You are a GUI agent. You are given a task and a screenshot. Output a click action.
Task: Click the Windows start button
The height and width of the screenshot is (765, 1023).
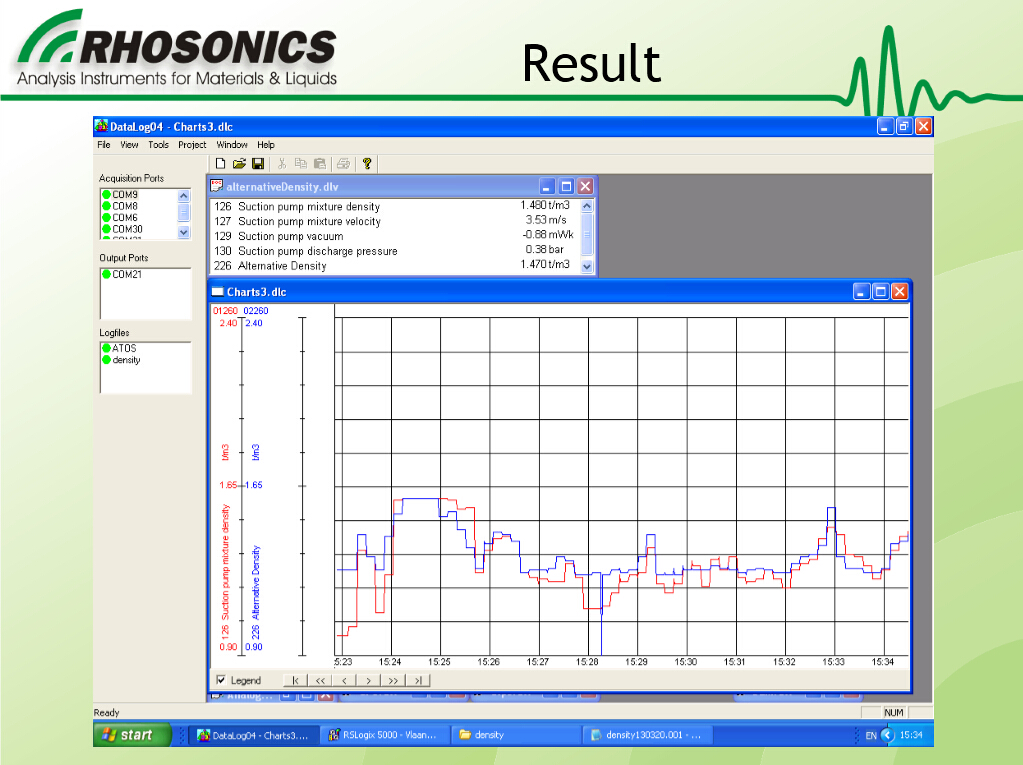click(x=132, y=735)
